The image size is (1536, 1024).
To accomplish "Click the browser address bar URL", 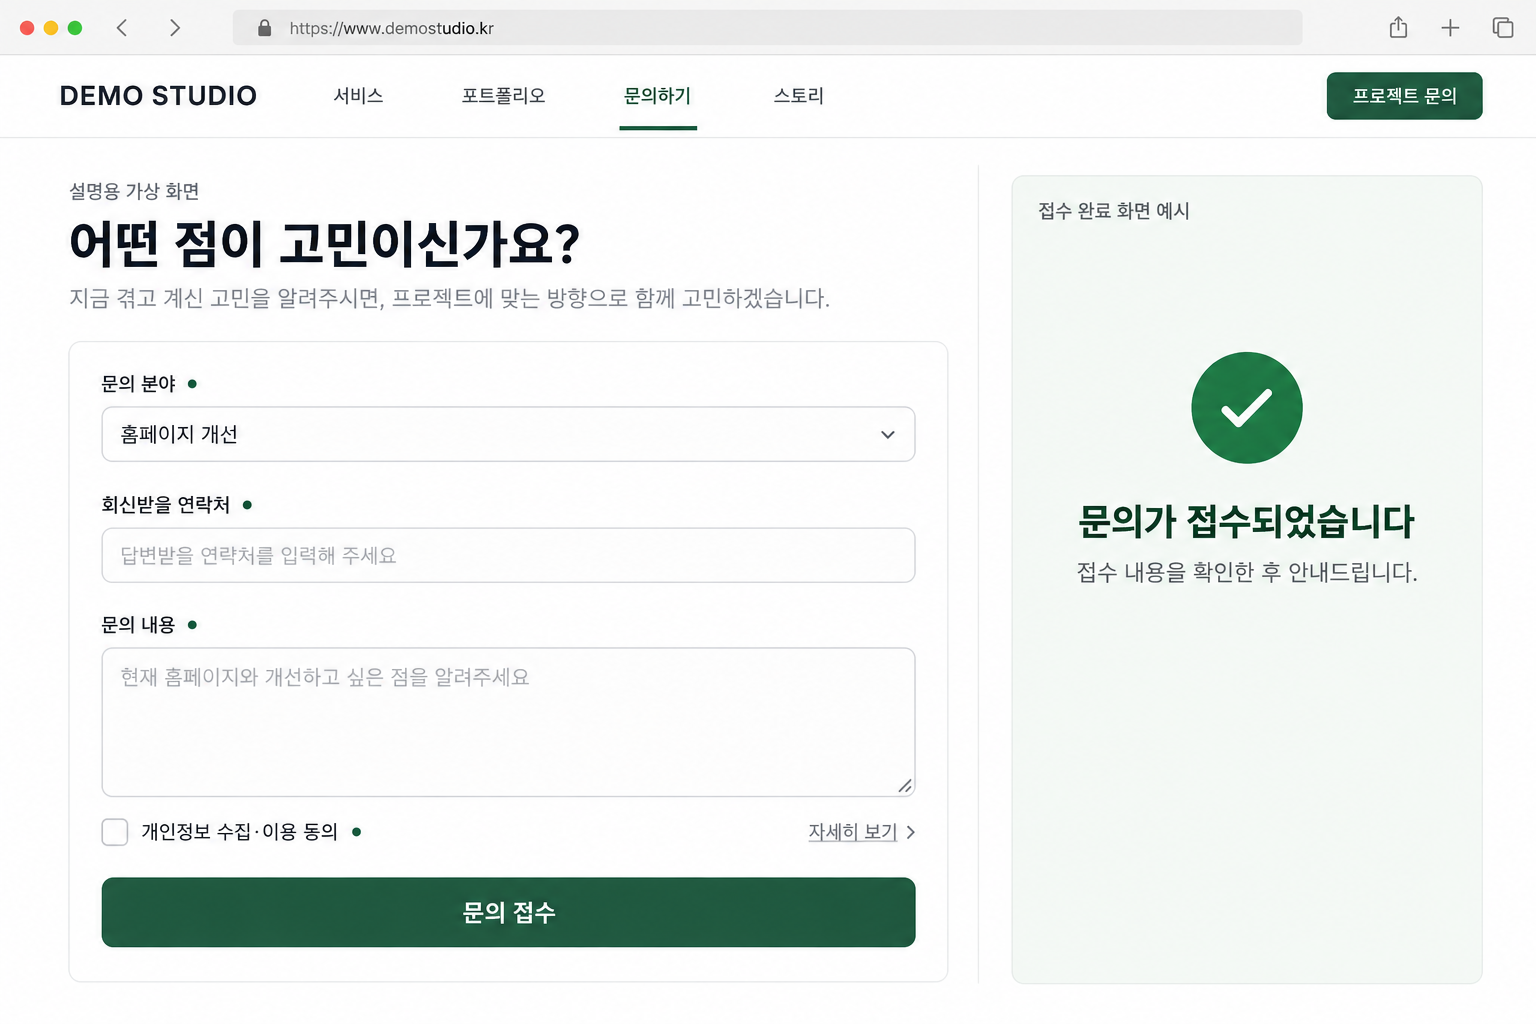I will coord(392,28).
